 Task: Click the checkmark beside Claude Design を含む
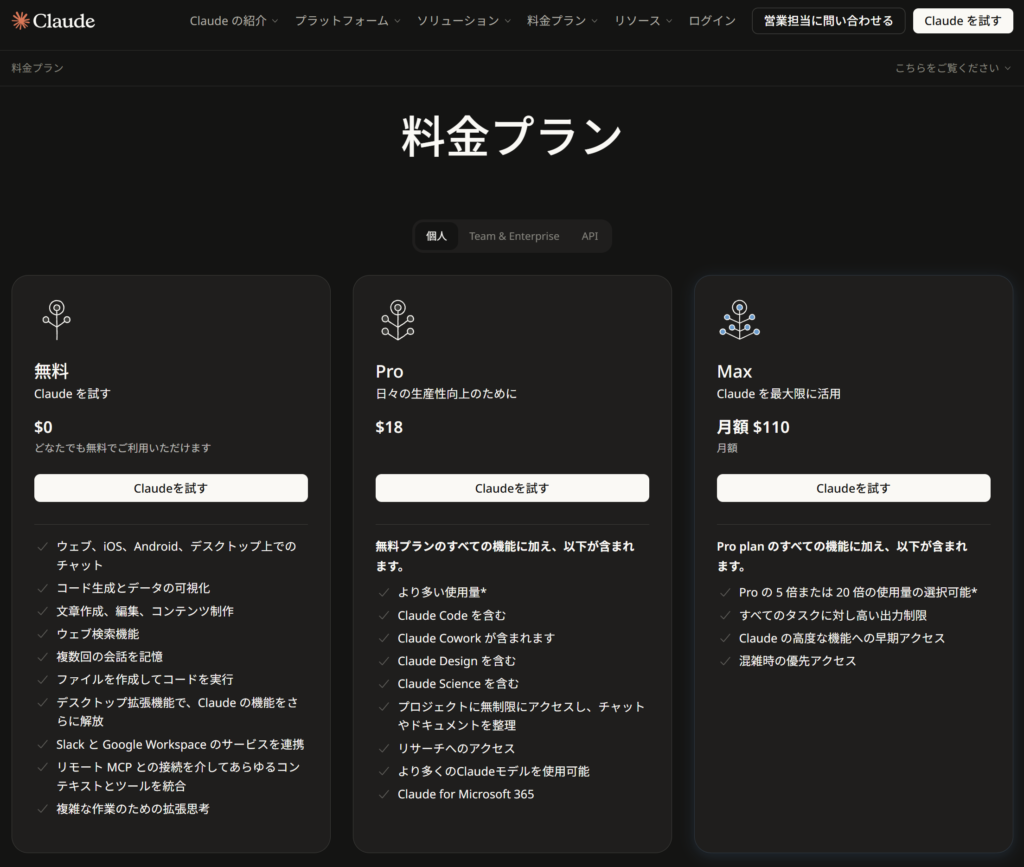384,661
